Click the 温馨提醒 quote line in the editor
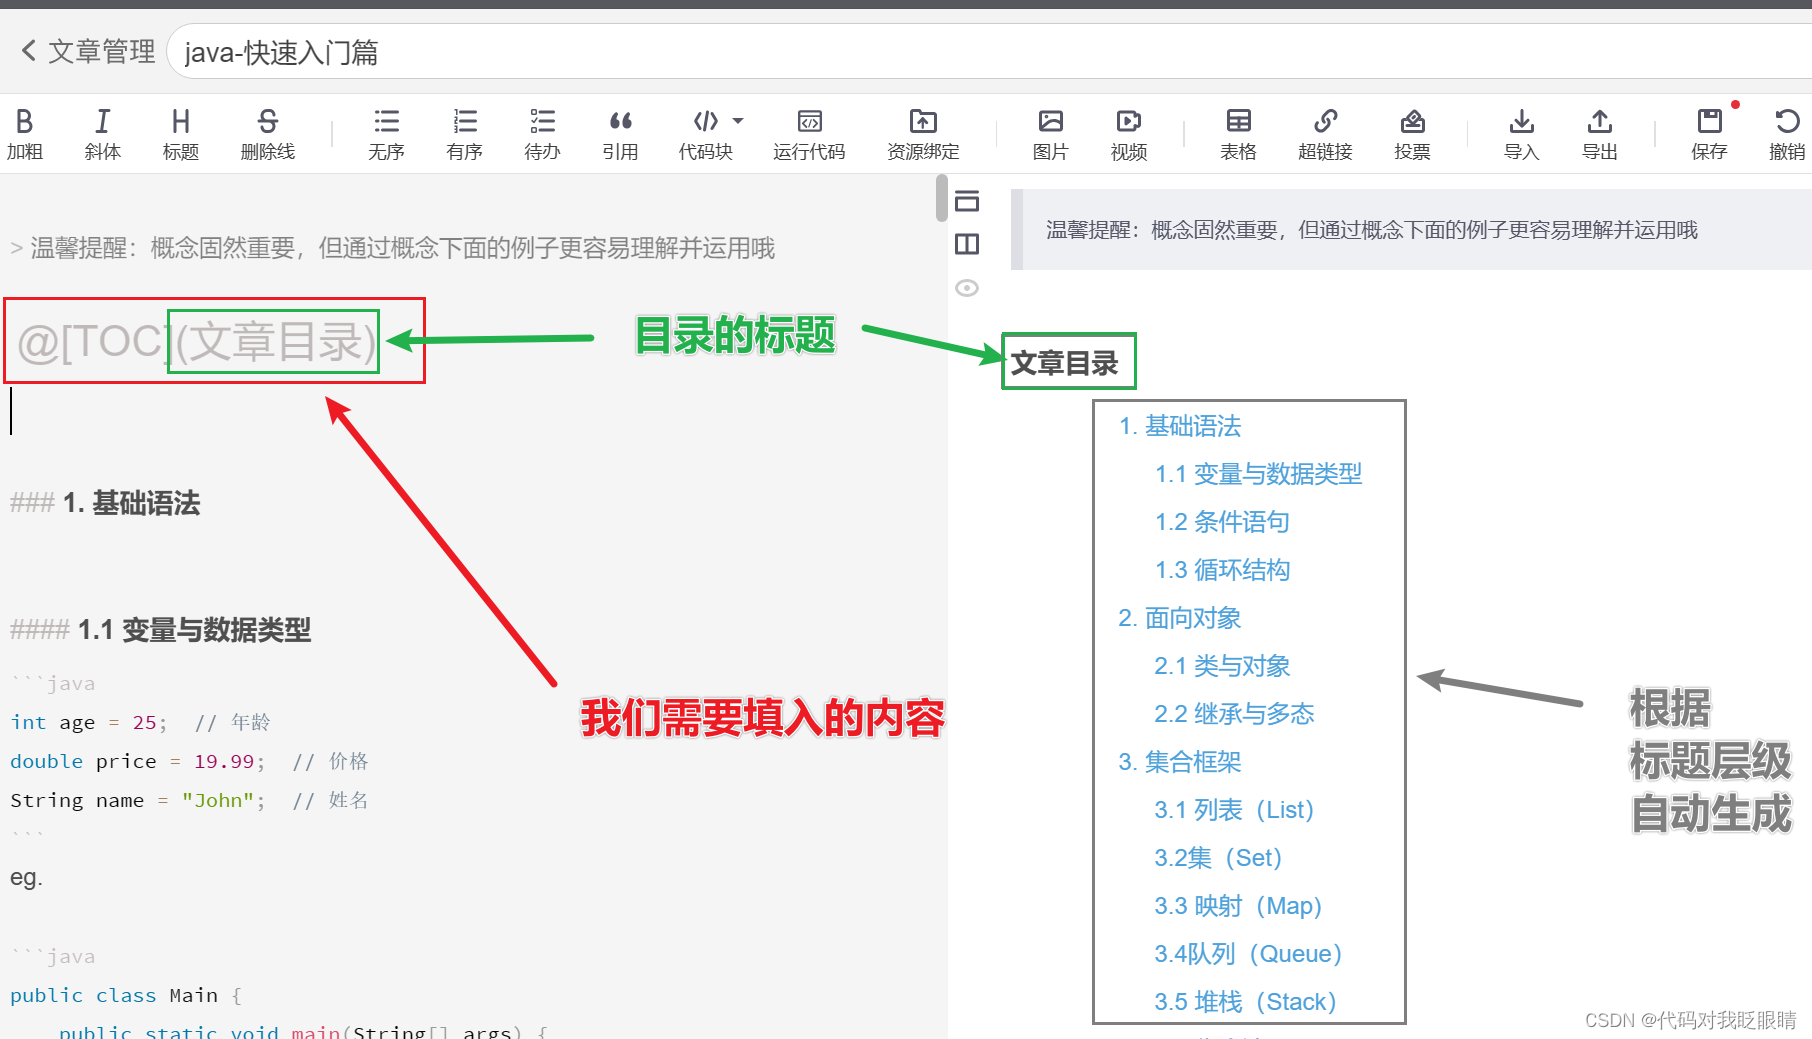Image resolution: width=1812 pixels, height=1039 pixels. (392, 248)
